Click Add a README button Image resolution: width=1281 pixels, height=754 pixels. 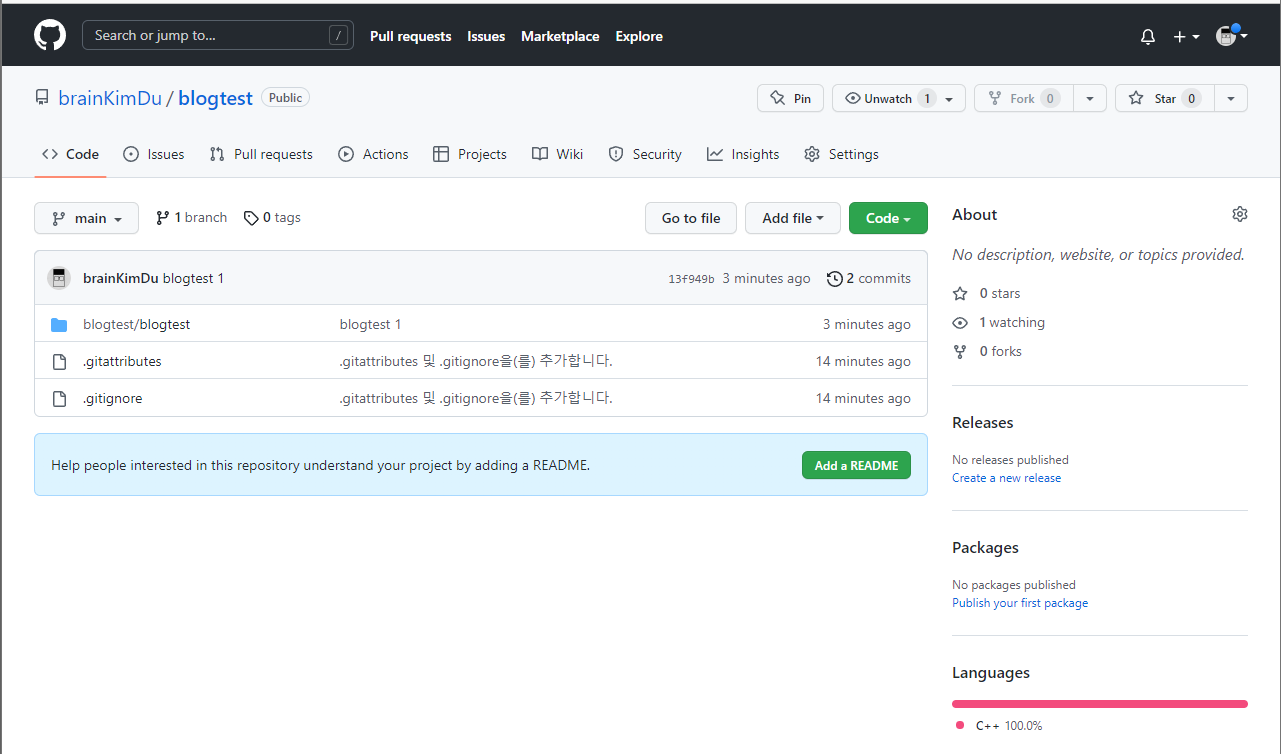pyautogui.click(x=856, y=465)
